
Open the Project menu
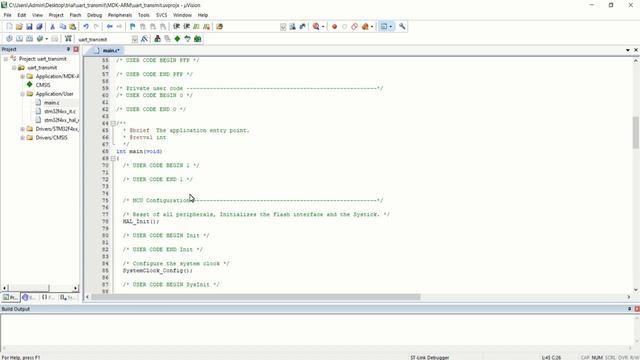click(x=56, y=15)
